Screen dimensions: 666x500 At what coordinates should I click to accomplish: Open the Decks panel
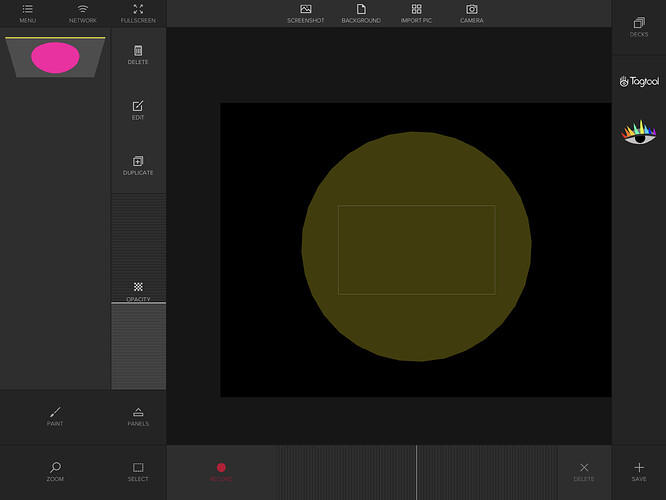pos(639,26)
